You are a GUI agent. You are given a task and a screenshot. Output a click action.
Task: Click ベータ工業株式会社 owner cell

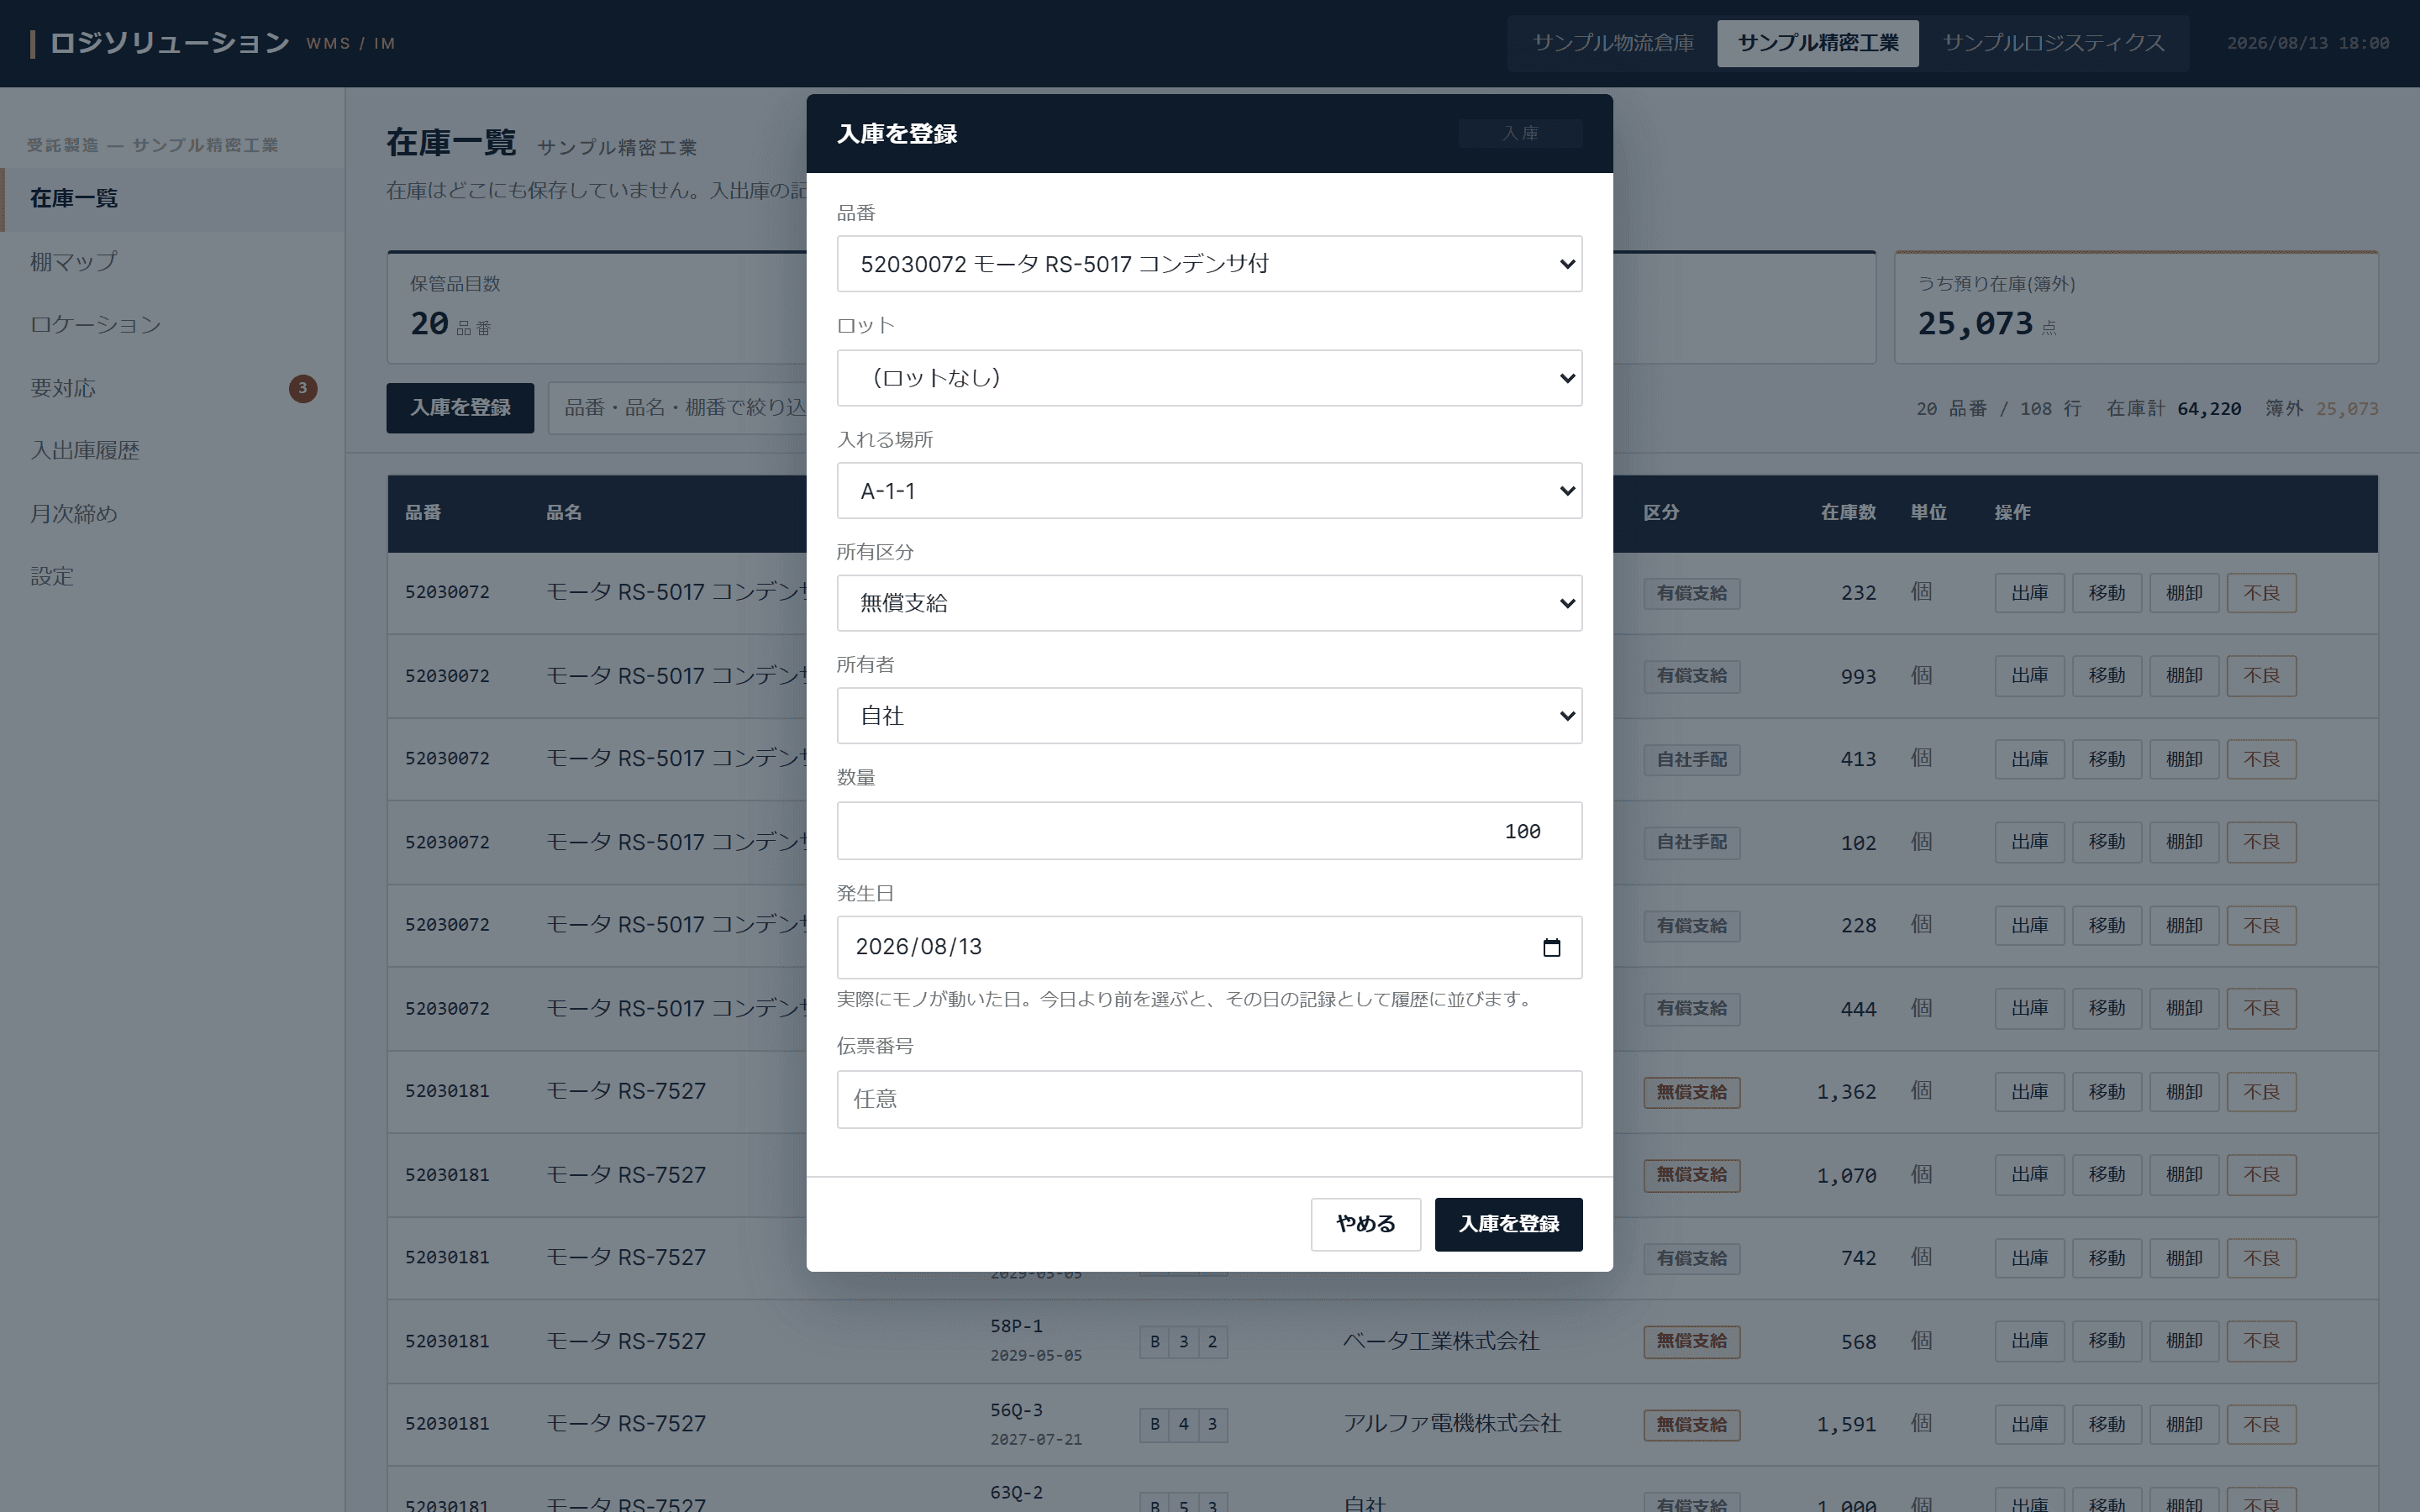coord(1440,1341)
